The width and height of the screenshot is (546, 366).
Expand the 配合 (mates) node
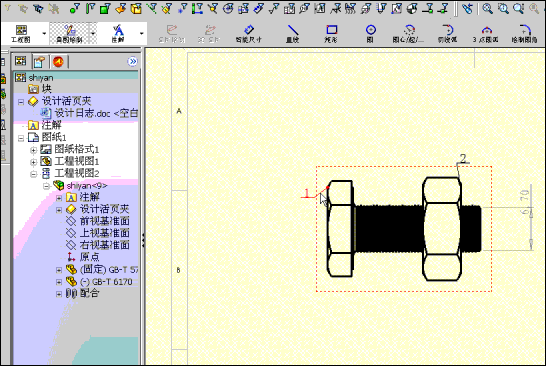tap(59, 294)
